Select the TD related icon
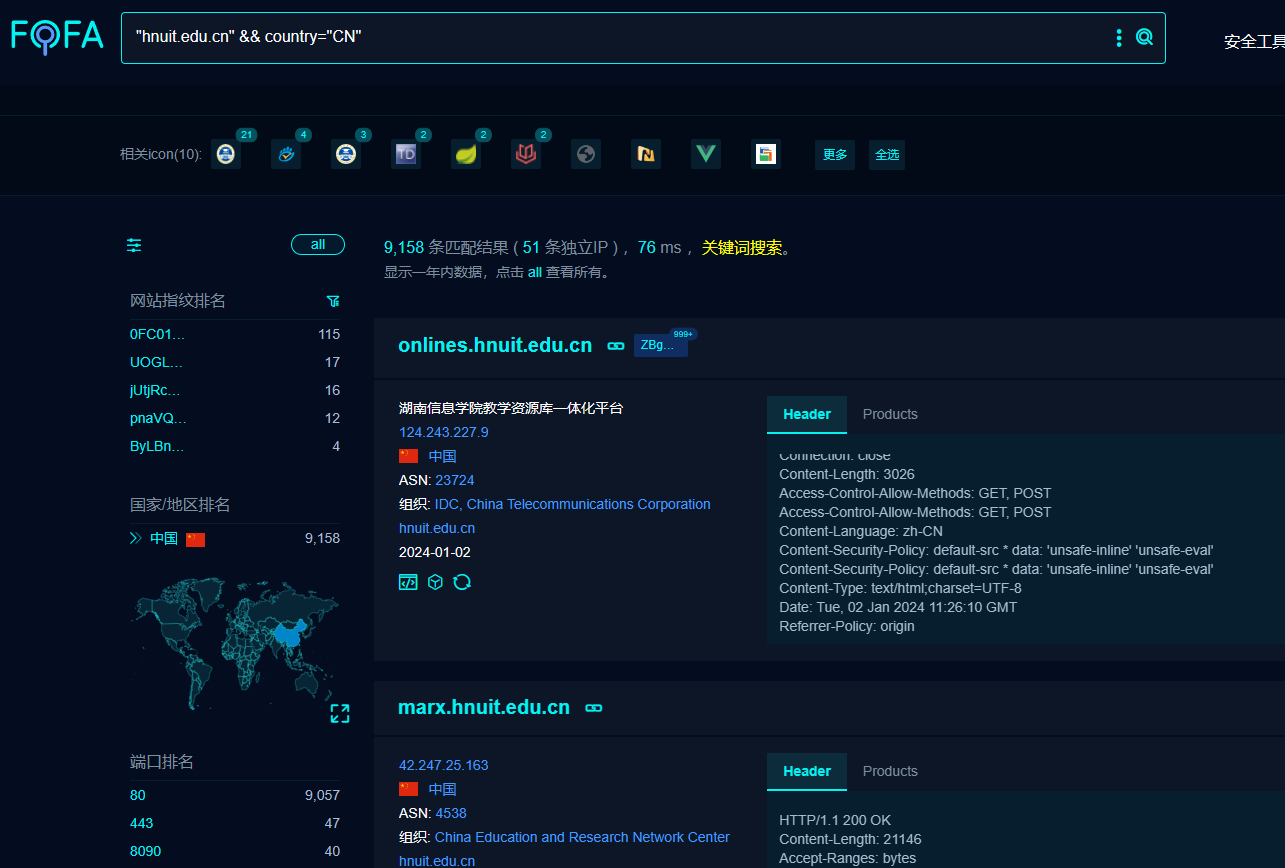1285x868 pixels. point(406,154)
